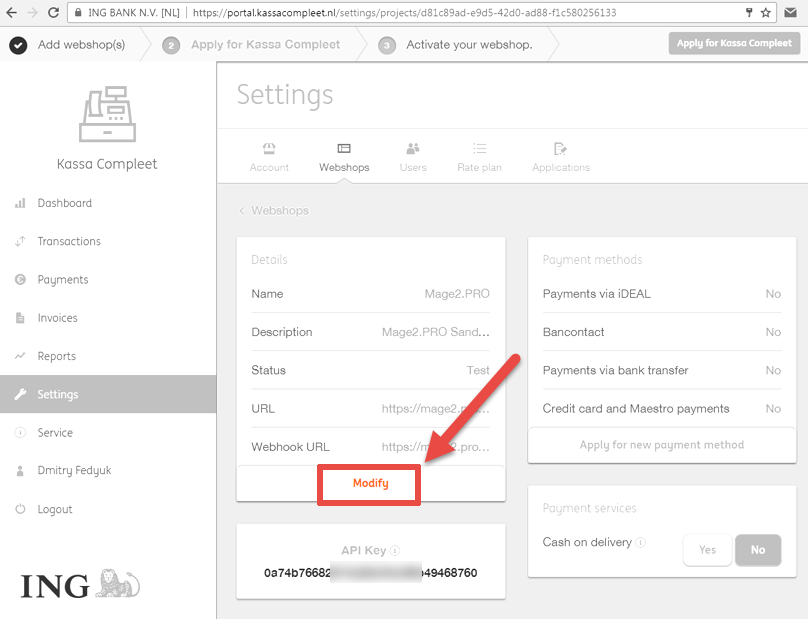This screenshot has height=619, width=808.
Task: Open the Users tab
Action: point(413,157)
